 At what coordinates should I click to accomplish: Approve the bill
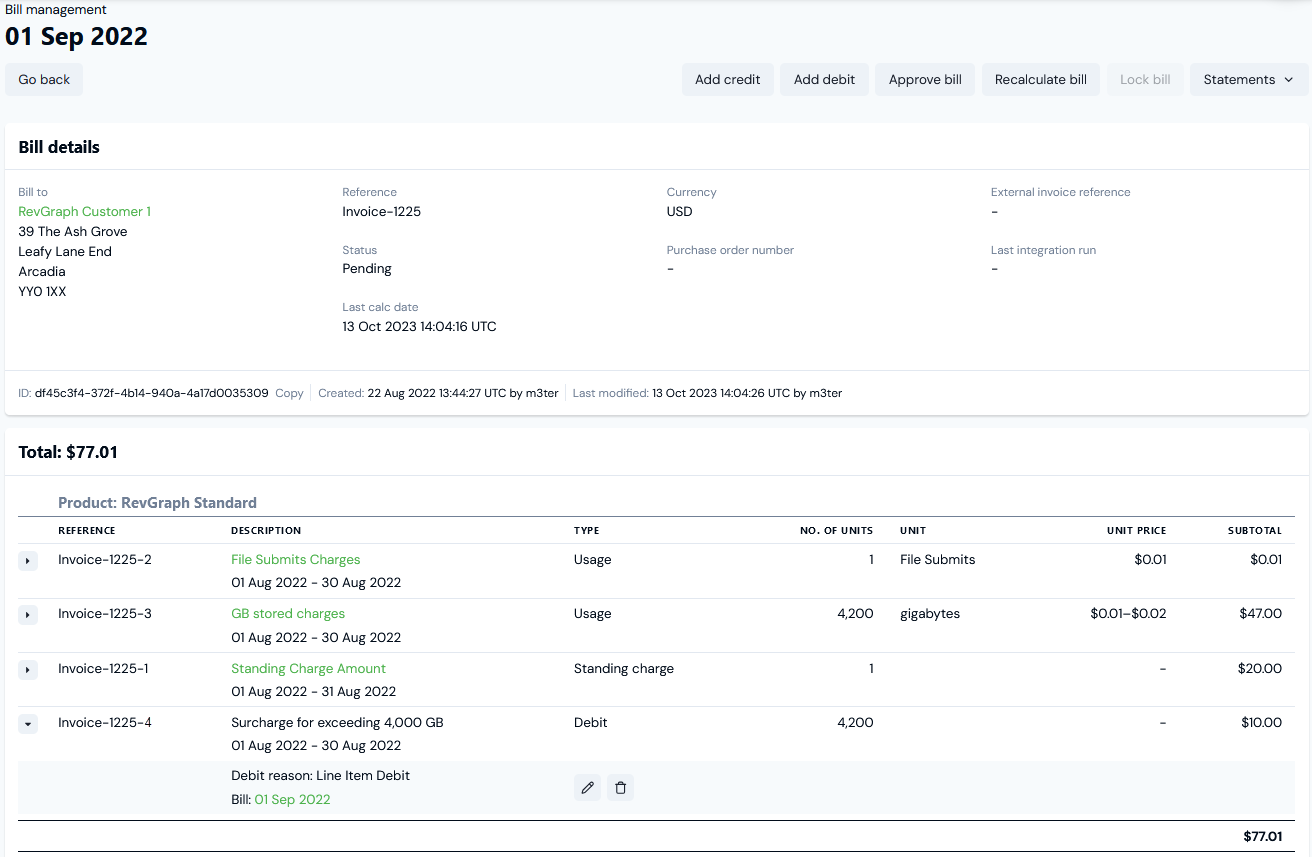click(x=925, y=80)
